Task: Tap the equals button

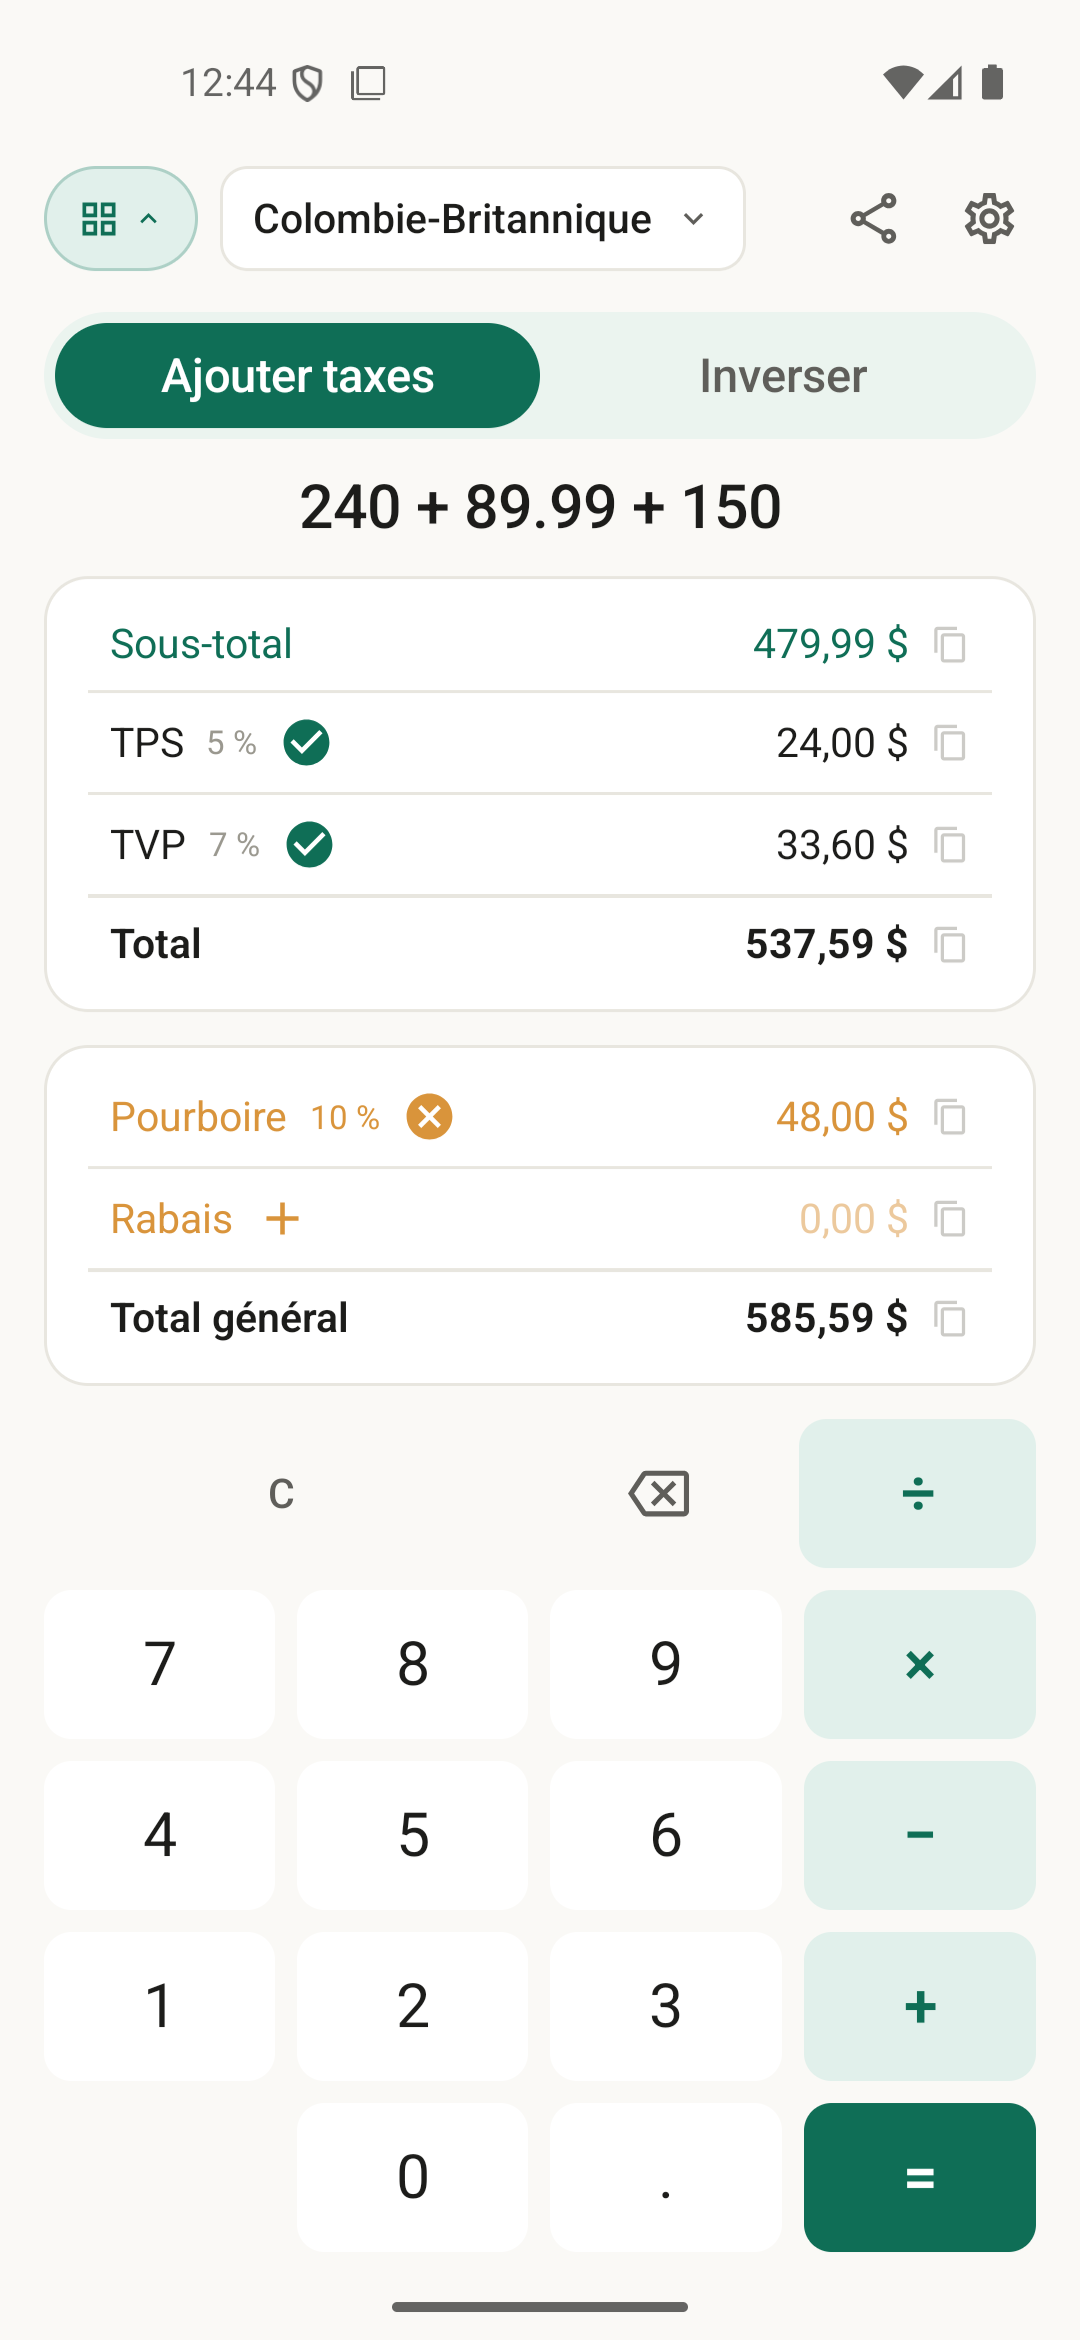Action: 919,2177
